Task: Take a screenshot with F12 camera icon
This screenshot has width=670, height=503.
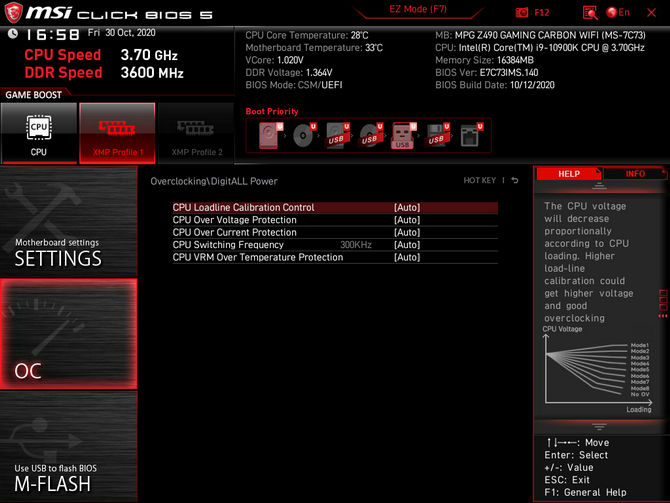Action: coord(532,12)
